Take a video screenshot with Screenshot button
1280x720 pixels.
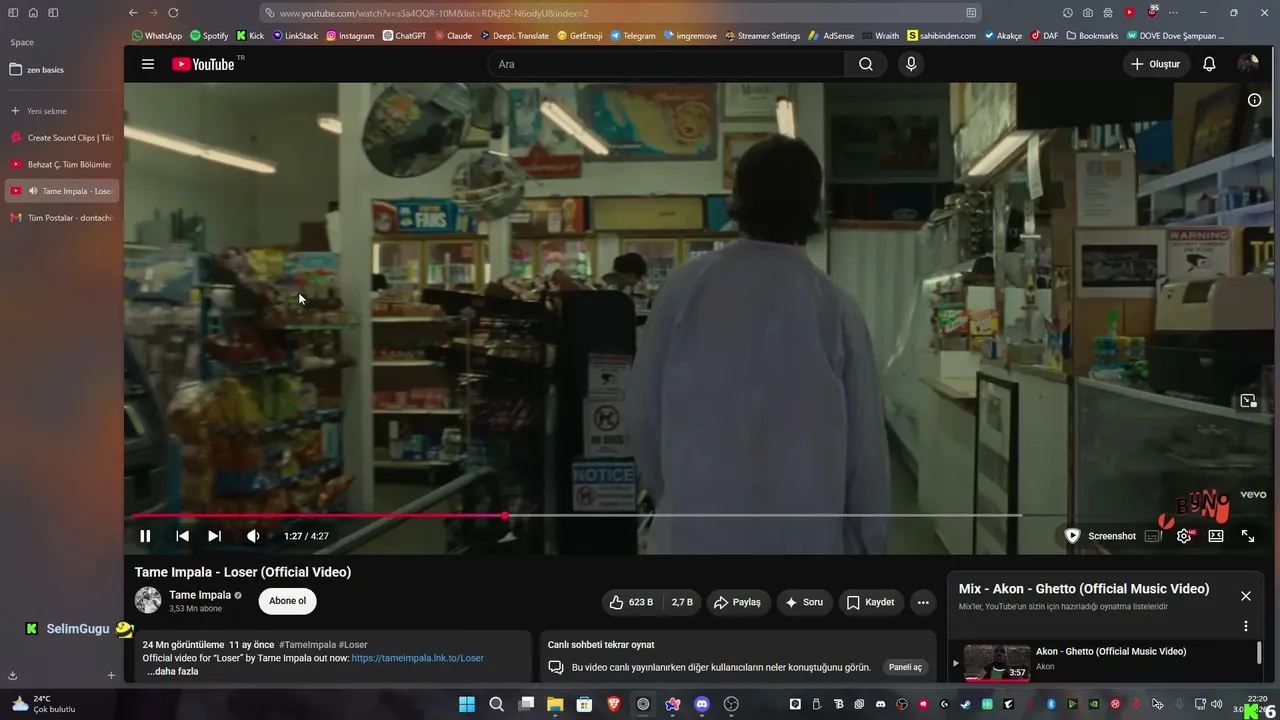tap(1101, 536)
